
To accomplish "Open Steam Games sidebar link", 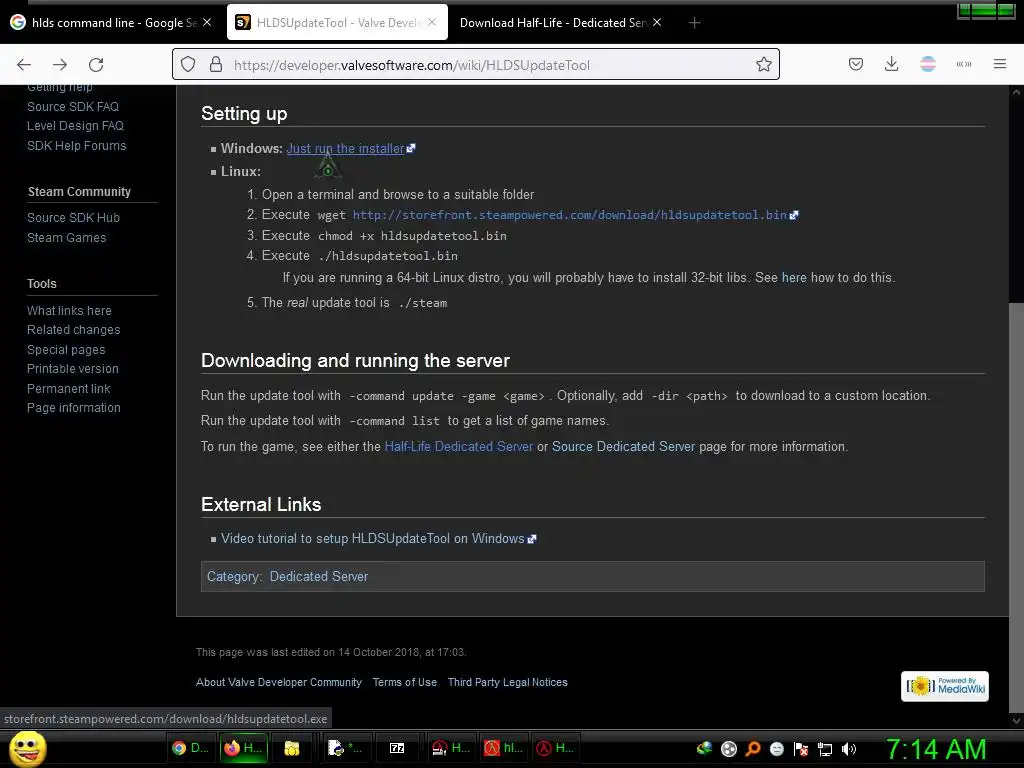I will point(66,238).
